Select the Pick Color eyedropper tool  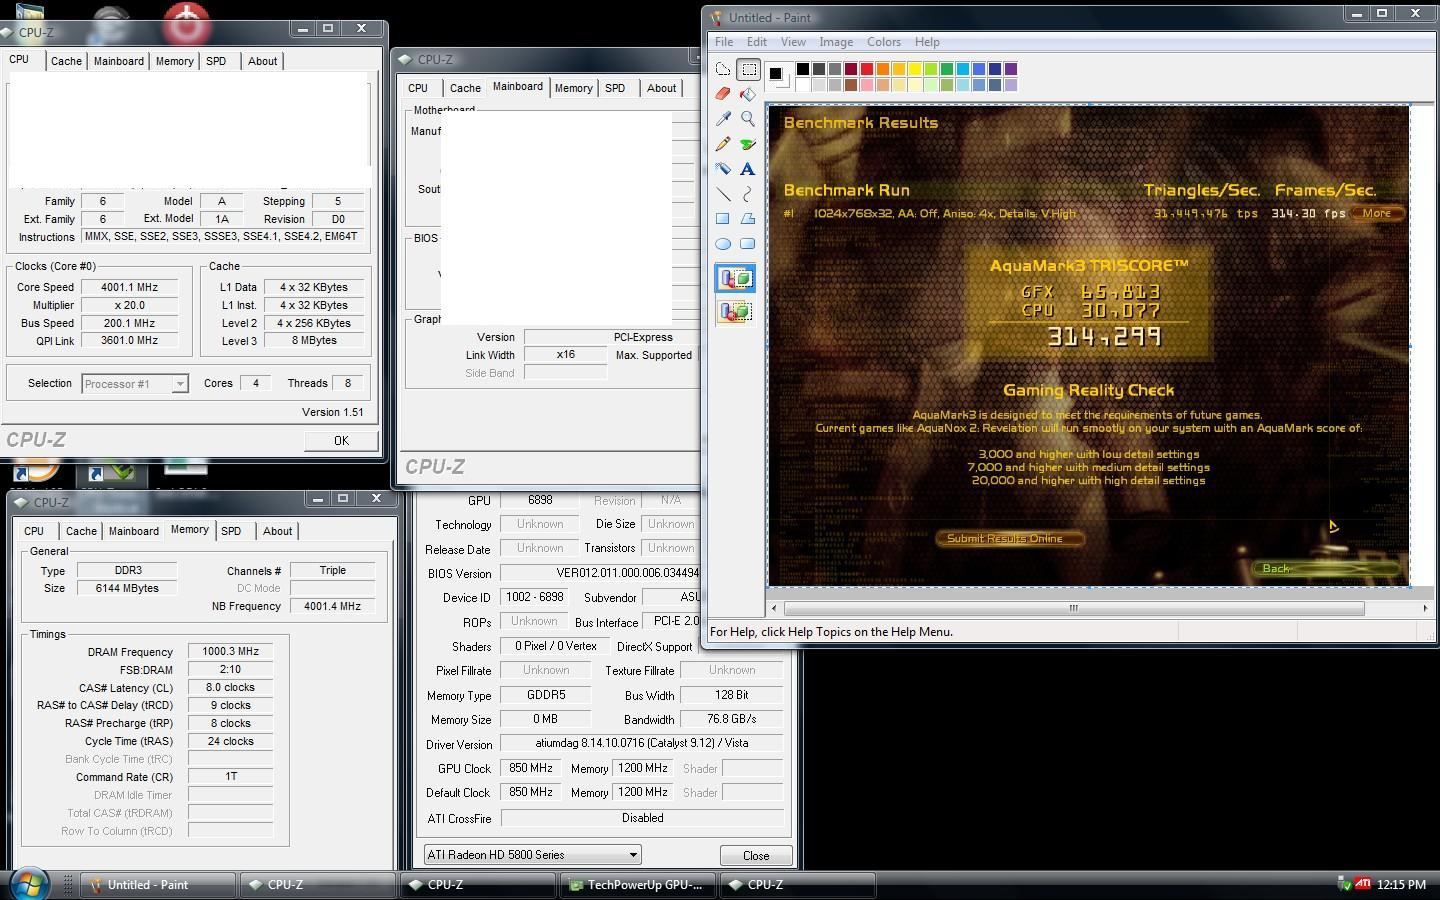723,119
